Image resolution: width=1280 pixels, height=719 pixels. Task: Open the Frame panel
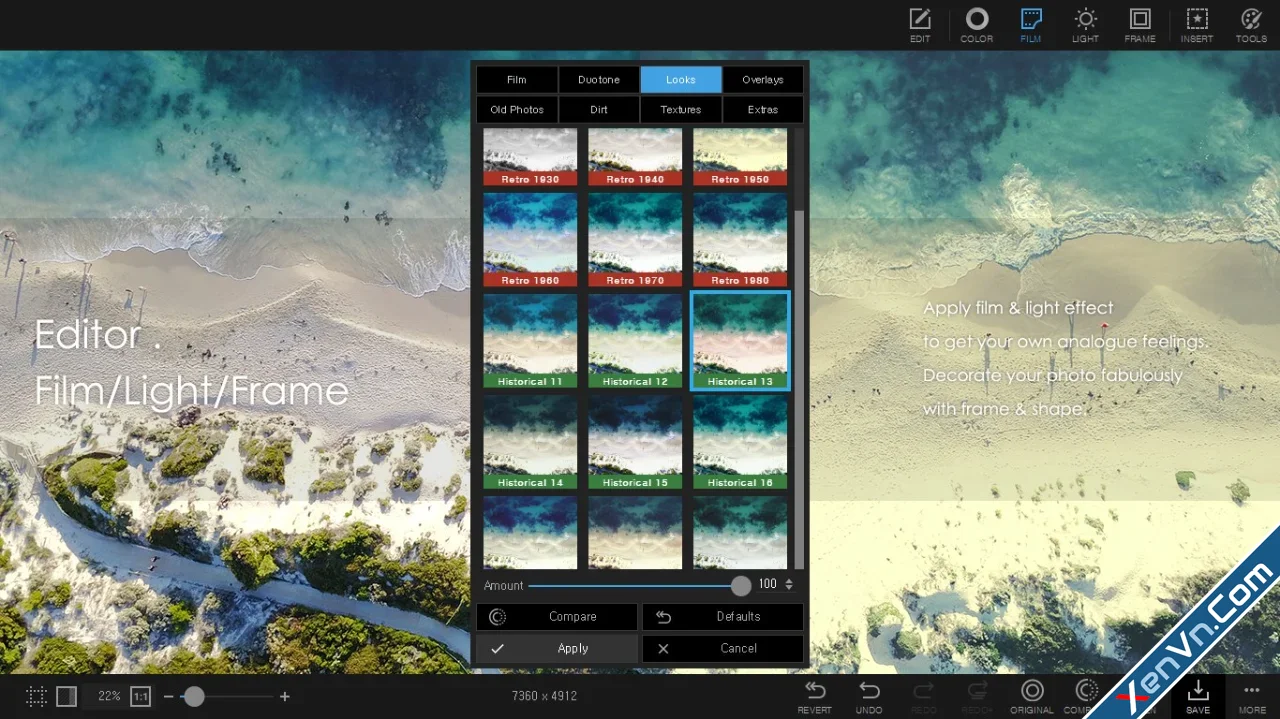(x=1140, y=25)
